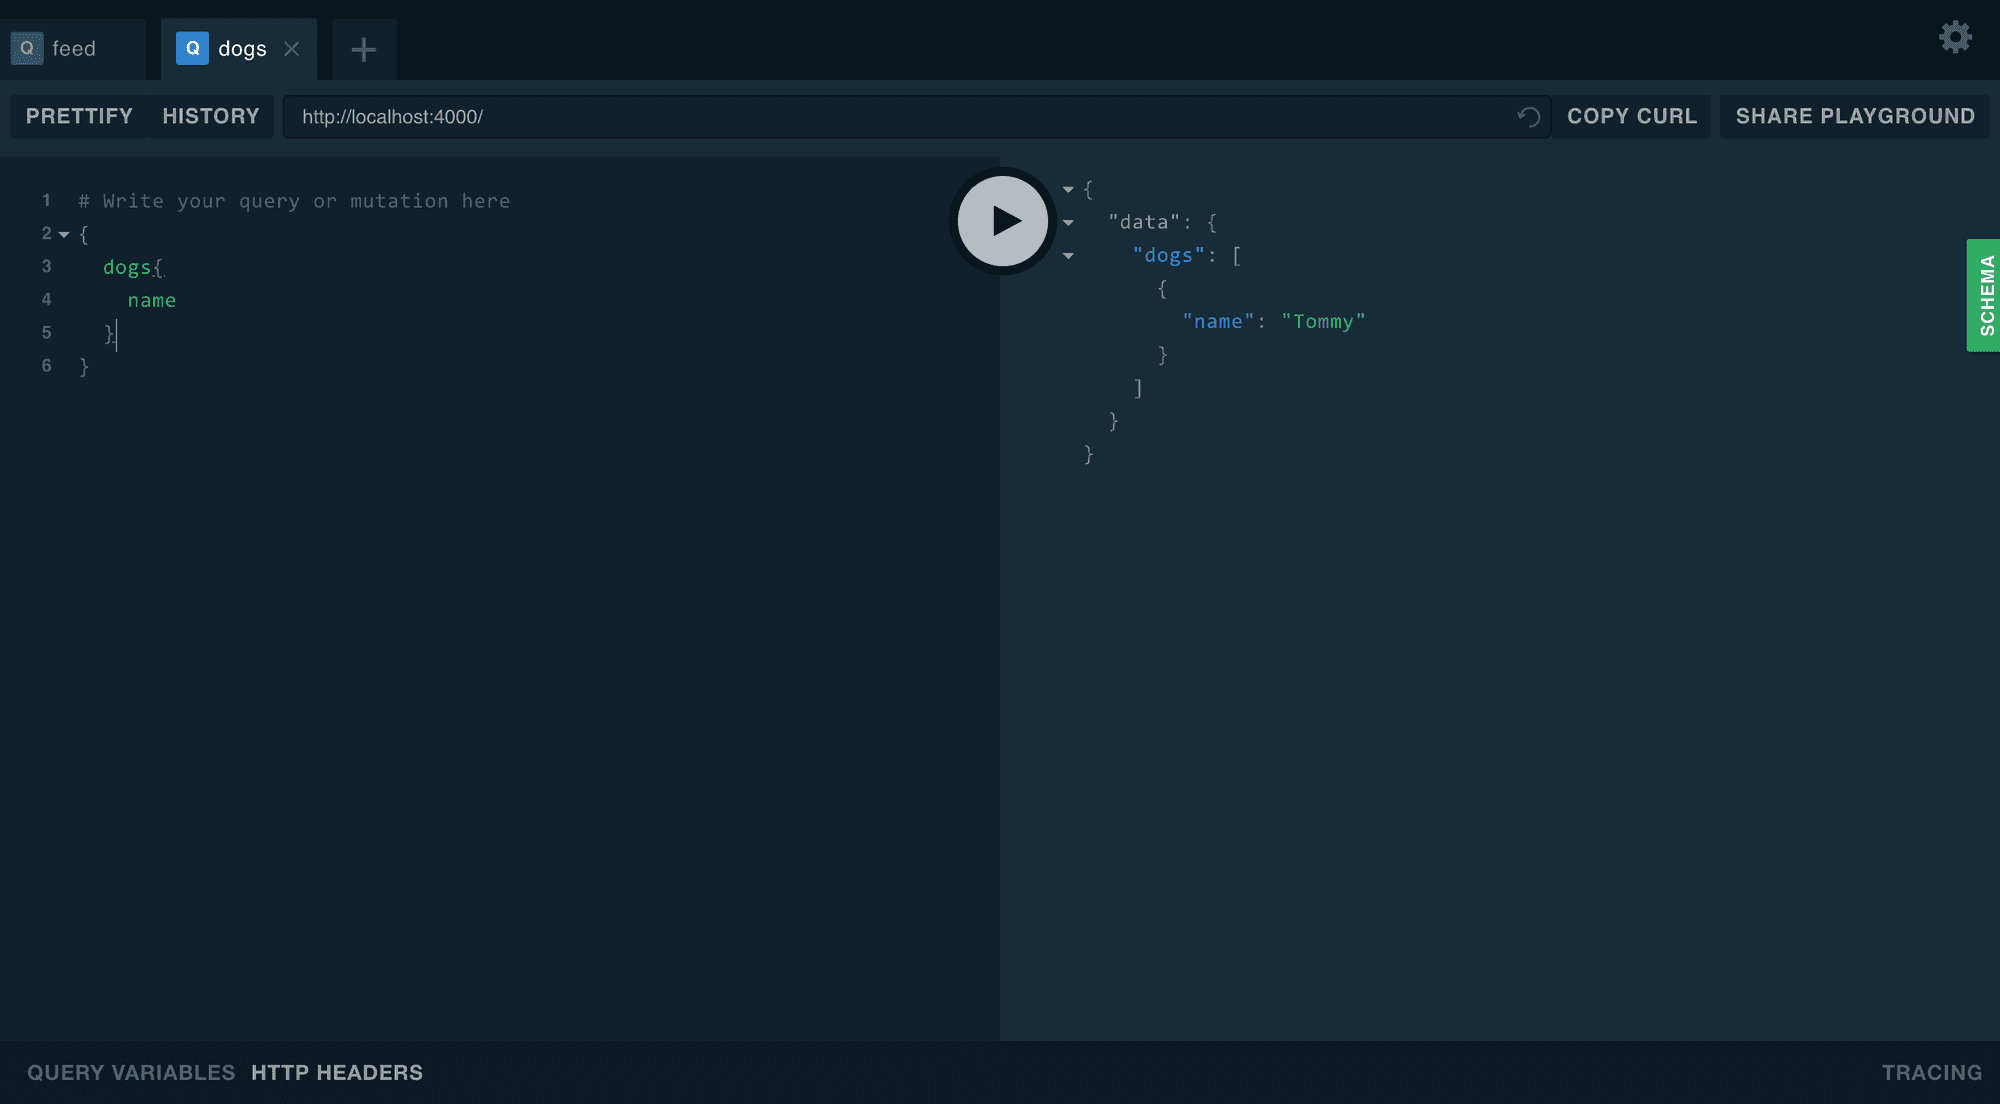Click the comment on line 1
The height and width of the screenshot is (1104, 2000).
(294, 201)
